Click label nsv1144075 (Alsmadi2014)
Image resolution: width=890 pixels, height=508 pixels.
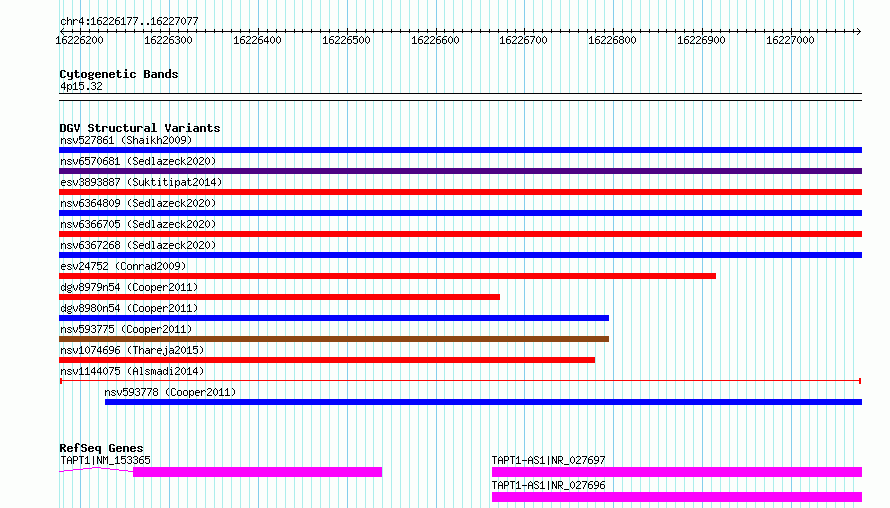(x=132, y=371)
